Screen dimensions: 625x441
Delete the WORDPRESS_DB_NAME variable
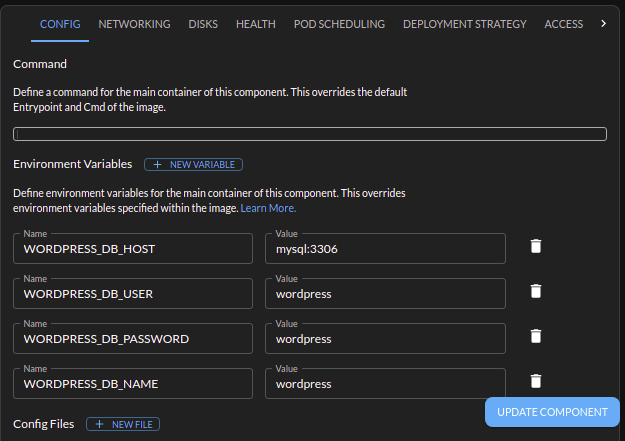pyautogui.click(x=536, y=381)
